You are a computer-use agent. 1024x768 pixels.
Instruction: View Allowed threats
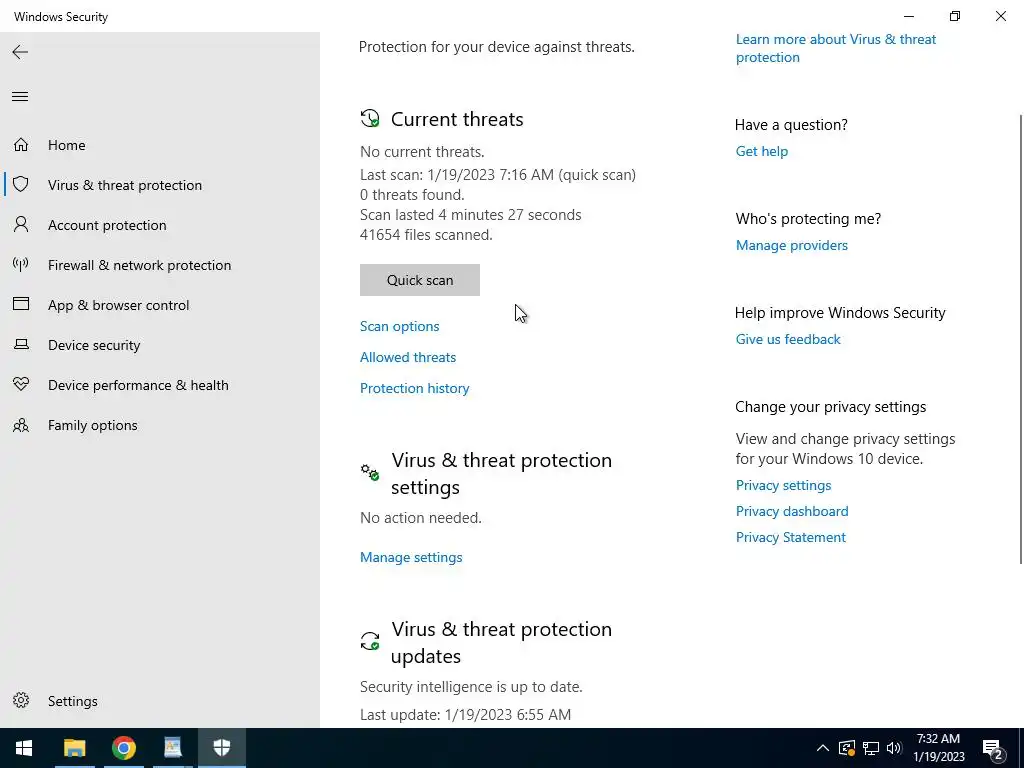click(x=408, y=357)
